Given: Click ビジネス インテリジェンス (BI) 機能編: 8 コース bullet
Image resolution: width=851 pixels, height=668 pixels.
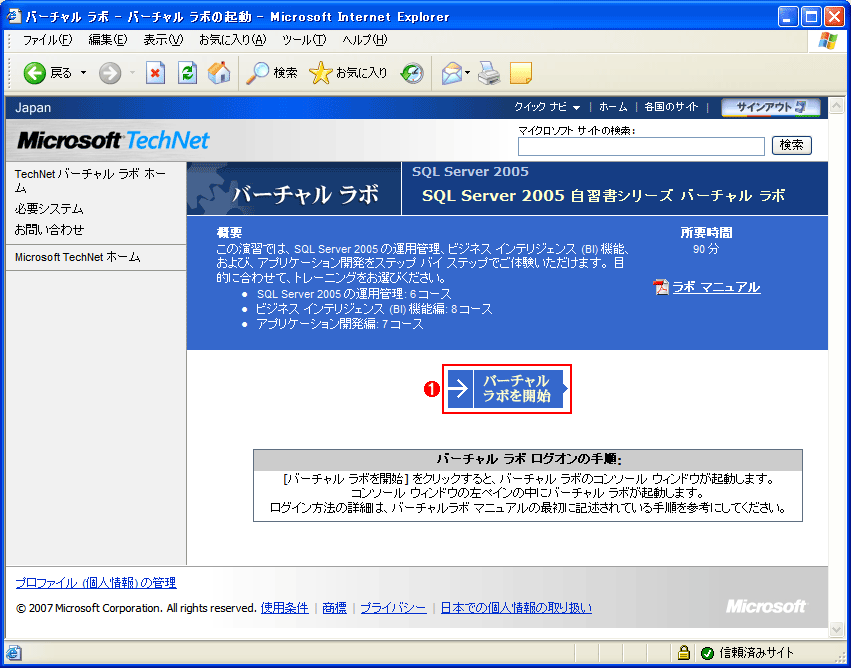Looking at the screenshot, I should coord(374,309).
